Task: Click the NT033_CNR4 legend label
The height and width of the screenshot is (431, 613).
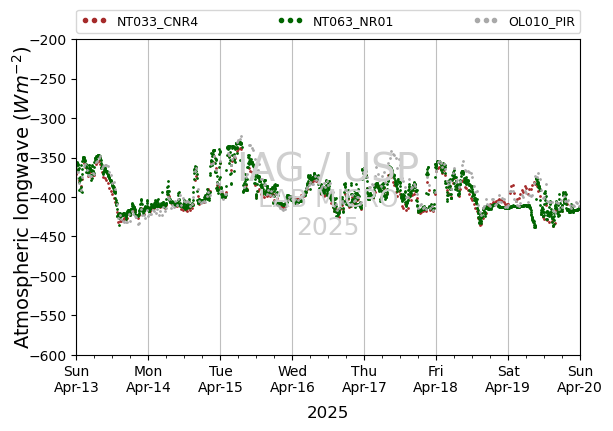Action: (157, 22)
